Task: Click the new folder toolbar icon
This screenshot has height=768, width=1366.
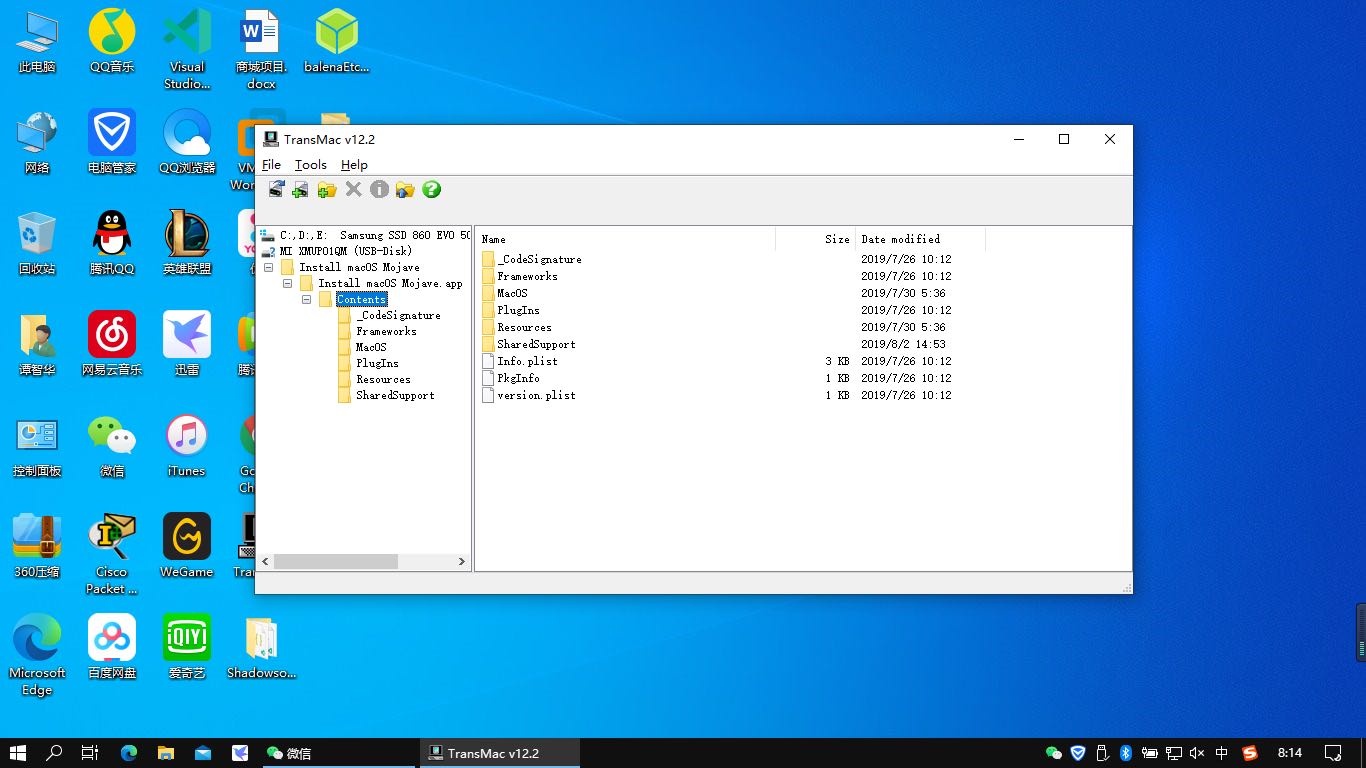Action: (326, 190)
